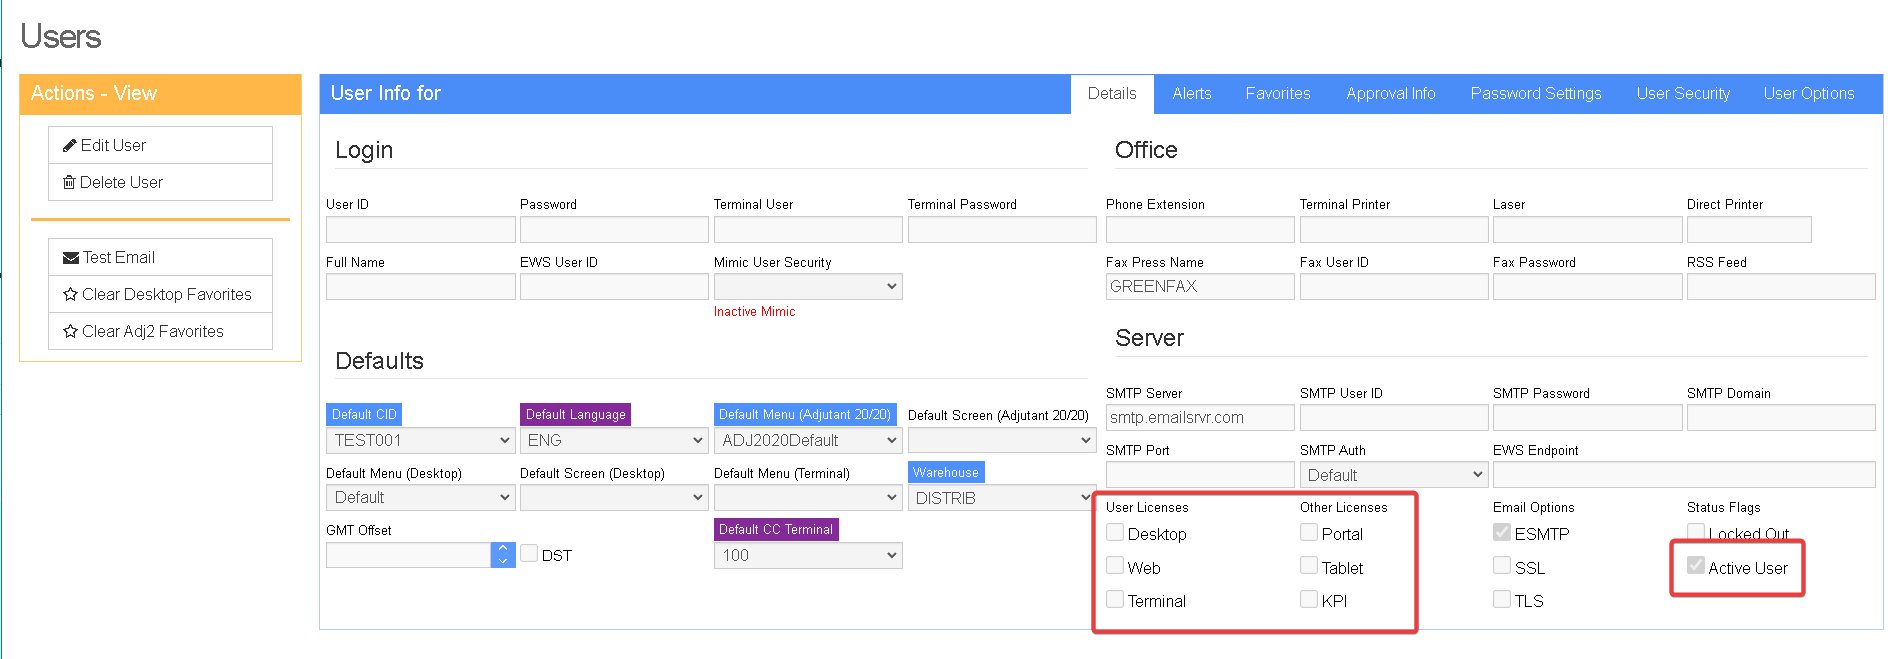This screenshot has width=1895, height=659.
Task: Click the star icon for Clear Adj2 Favorites
Action: pos(70,332)
